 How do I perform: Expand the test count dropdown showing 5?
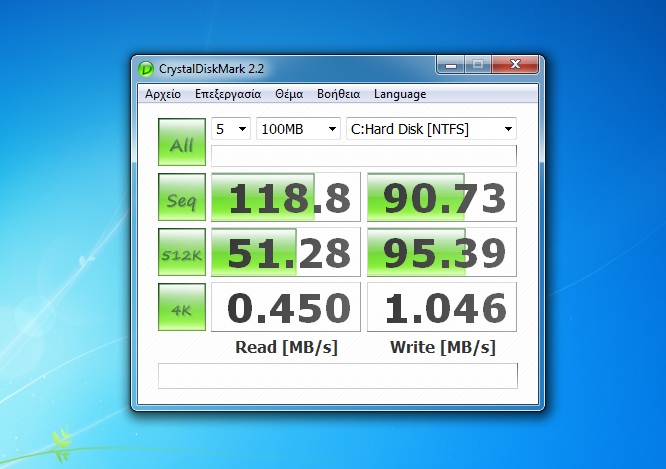click(231, 129)
